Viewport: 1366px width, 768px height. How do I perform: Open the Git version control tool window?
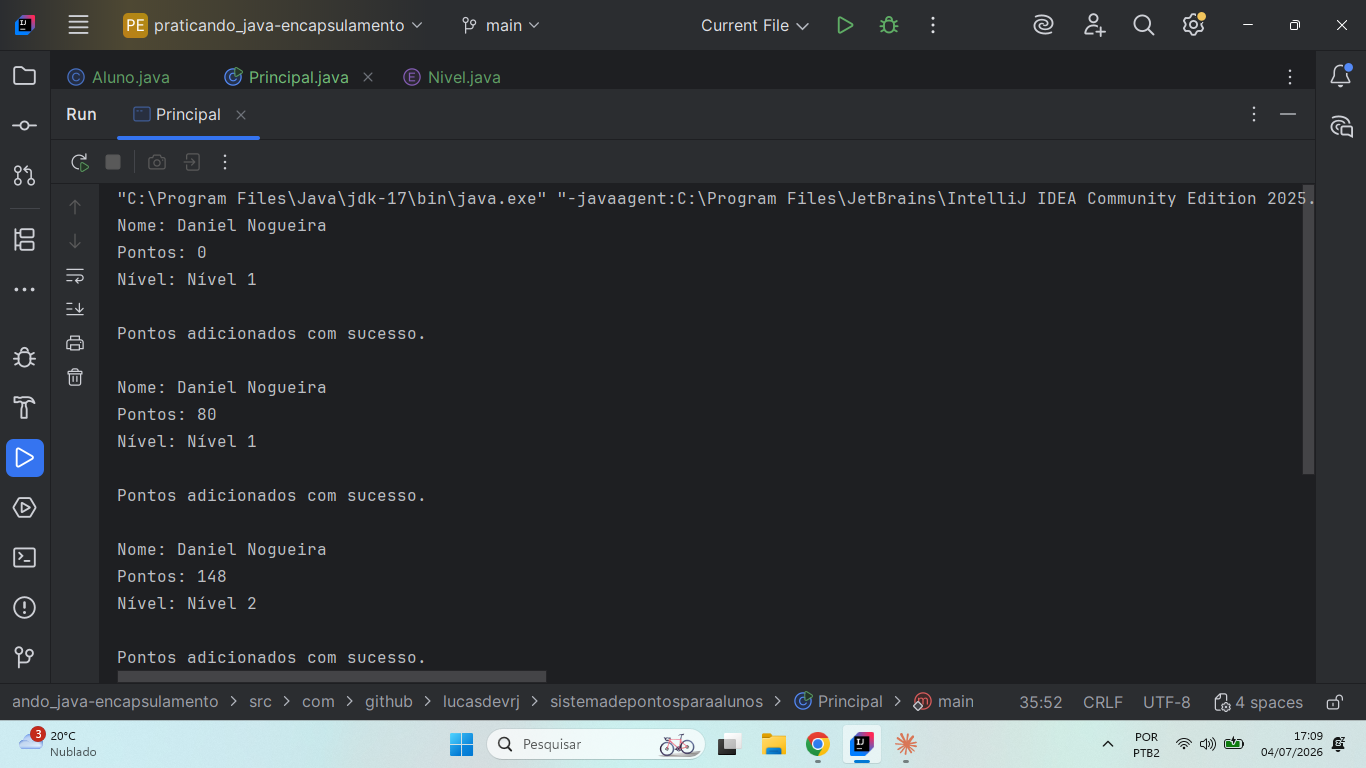[25, 658]
